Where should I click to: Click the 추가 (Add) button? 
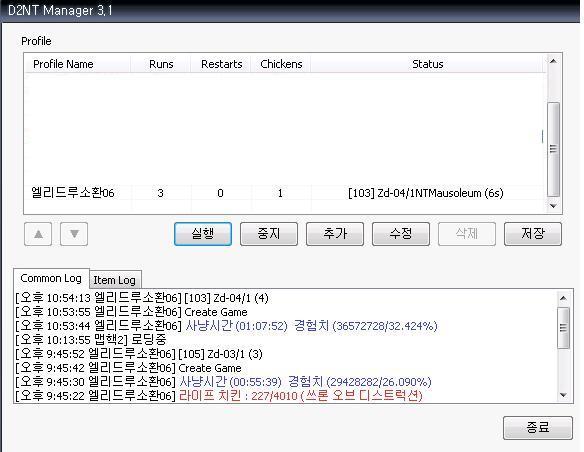pos(335,234)
